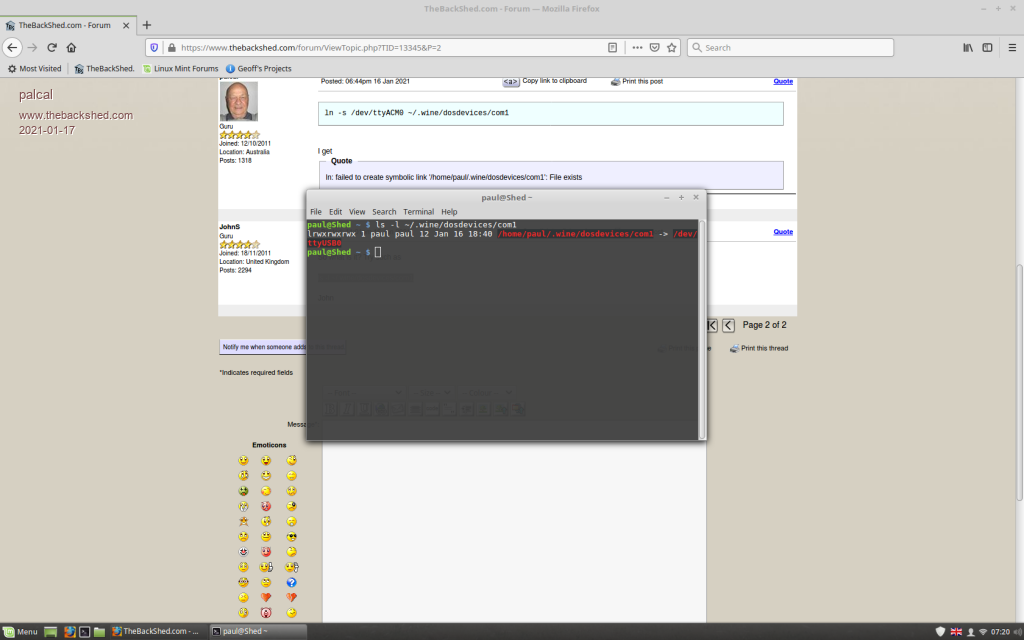Bookmark this page with the star icon

(672, 47)
